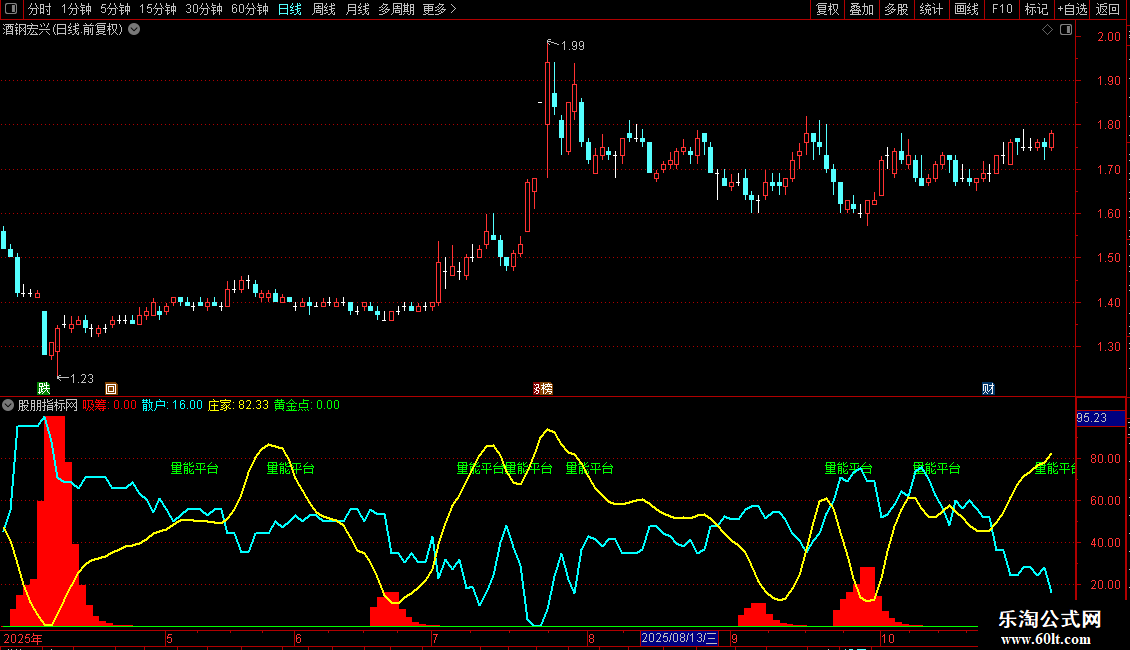Viewport: 1130px width, 650px height.
Task: Open the 多股 multi-stock view
Action: click(x=896, y=9)
